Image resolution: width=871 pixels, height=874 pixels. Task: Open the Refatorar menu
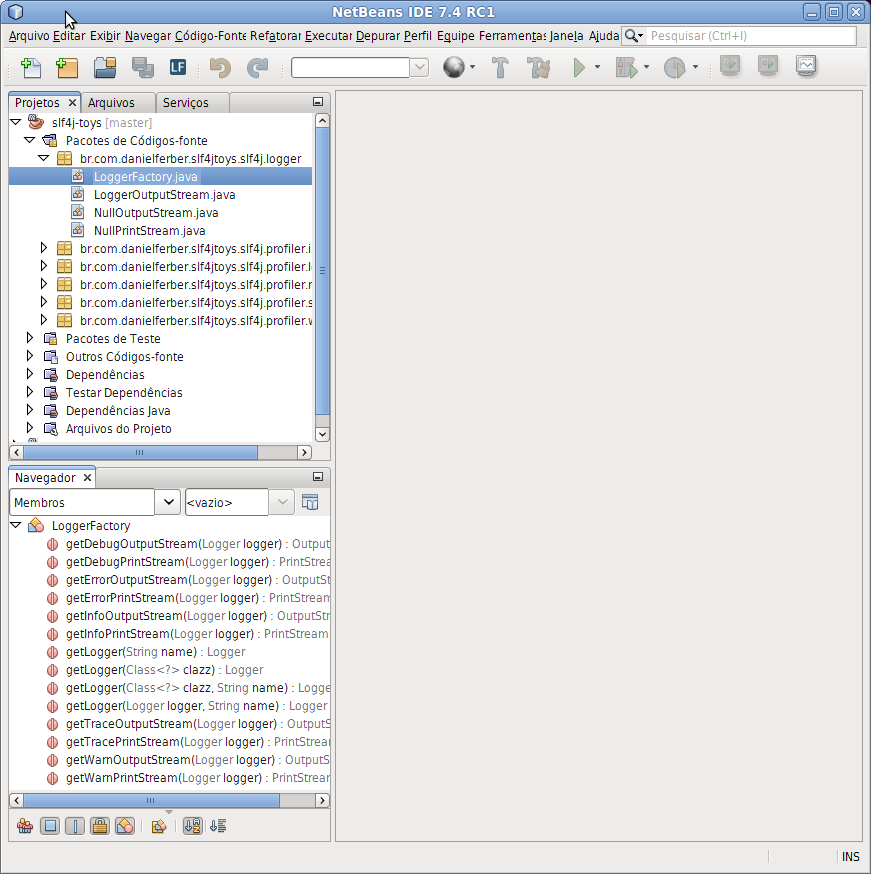coord(275,36)
